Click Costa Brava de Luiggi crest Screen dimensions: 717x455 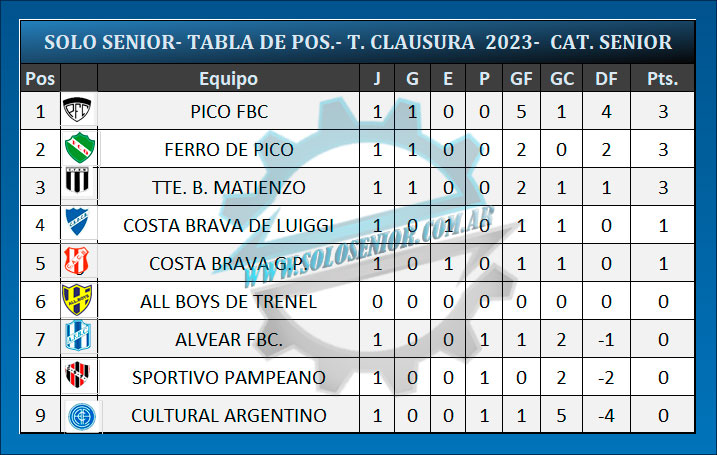pos(78,225)
